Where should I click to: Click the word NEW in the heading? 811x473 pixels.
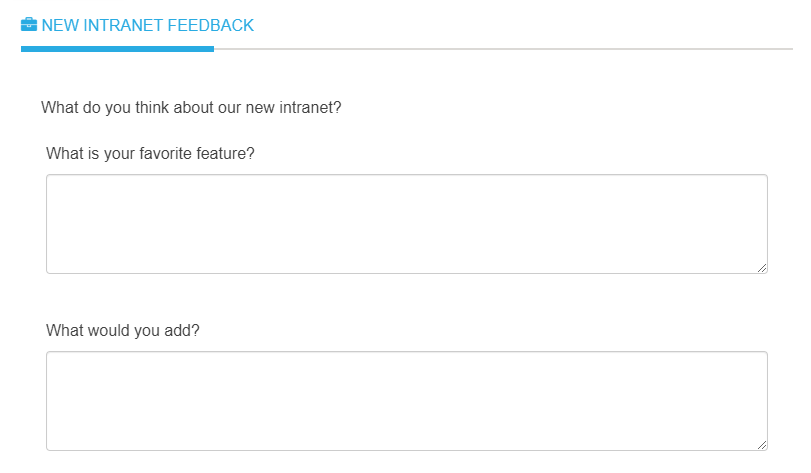tap(58, 25)
